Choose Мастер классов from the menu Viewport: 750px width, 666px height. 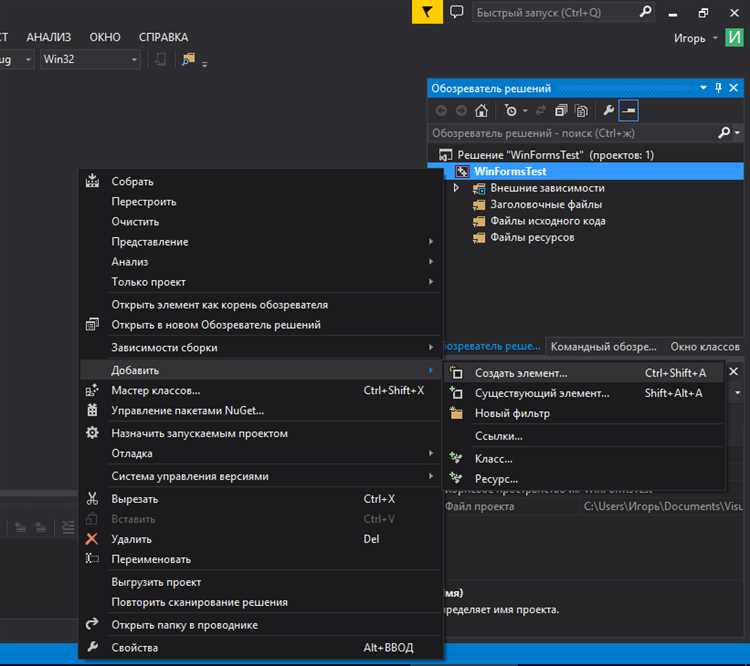coord(261,390)
